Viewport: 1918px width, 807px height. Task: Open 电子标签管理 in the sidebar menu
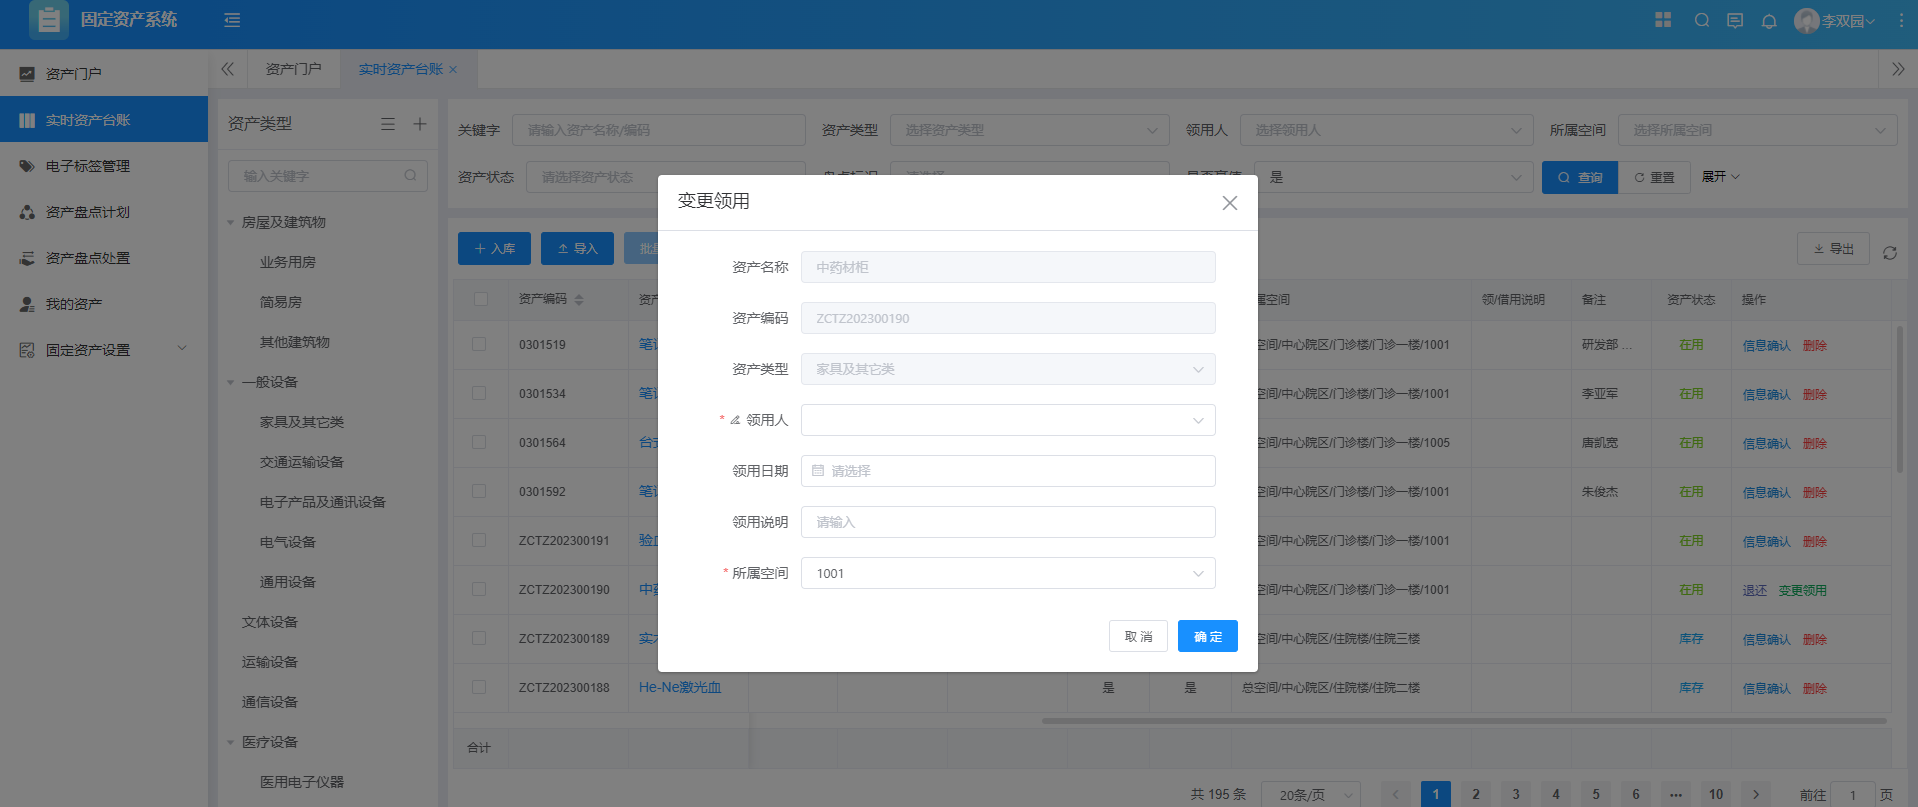pyautogui.click(x=88, y=166)
